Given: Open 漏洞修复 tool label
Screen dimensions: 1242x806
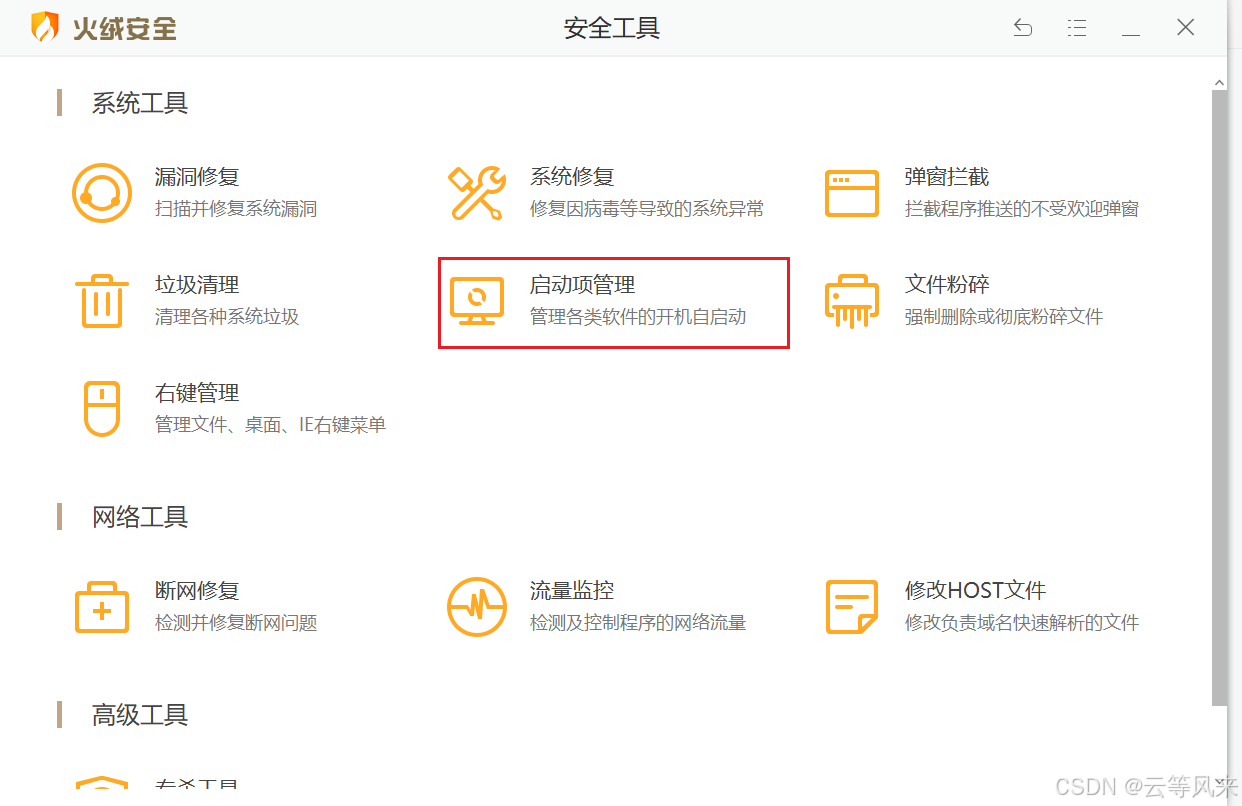Looking at the screenshot, I should (x=197, y=177).
